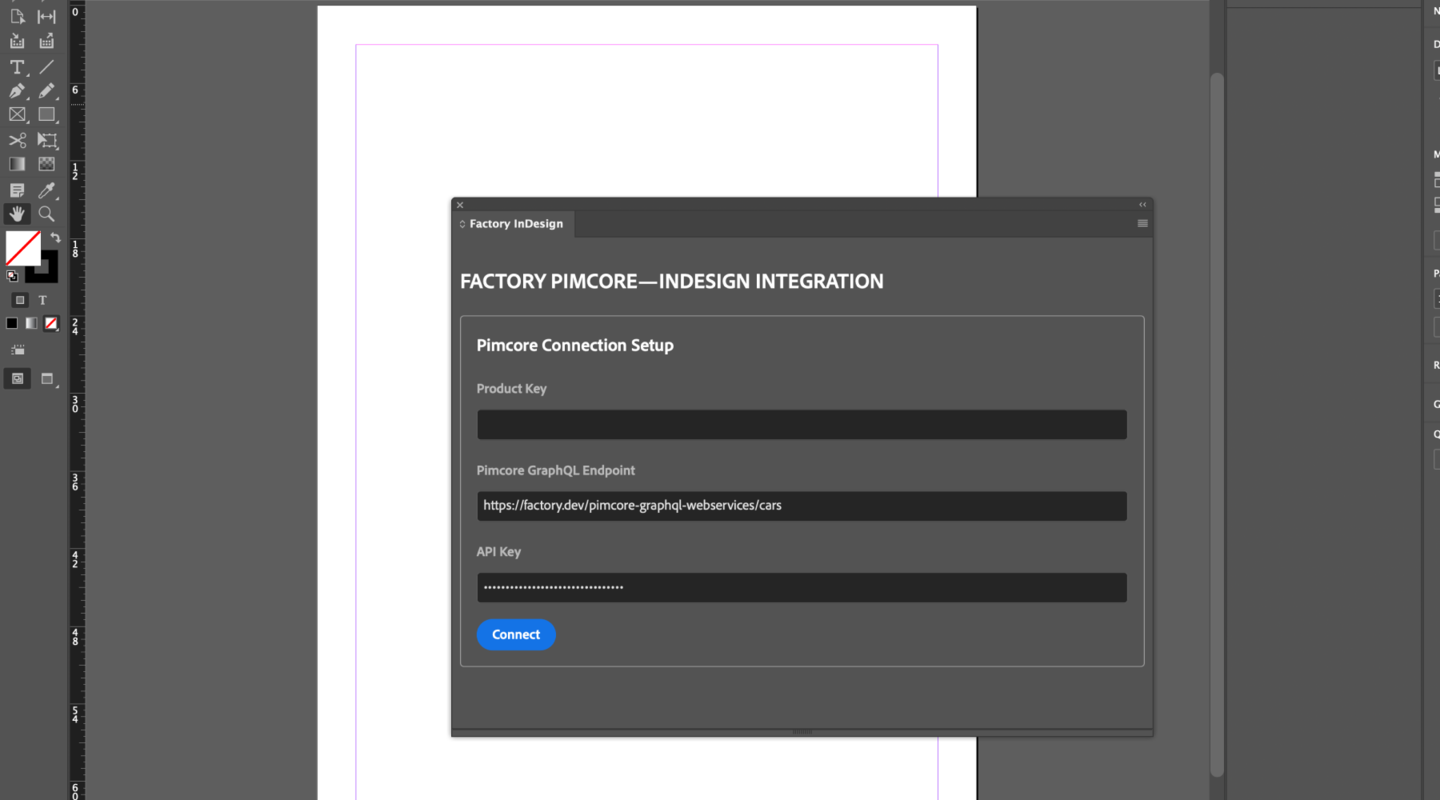Select the Pencil tool
This screenshot has width=1440, height=800.
pyautogui.click(x=47, y=91)
